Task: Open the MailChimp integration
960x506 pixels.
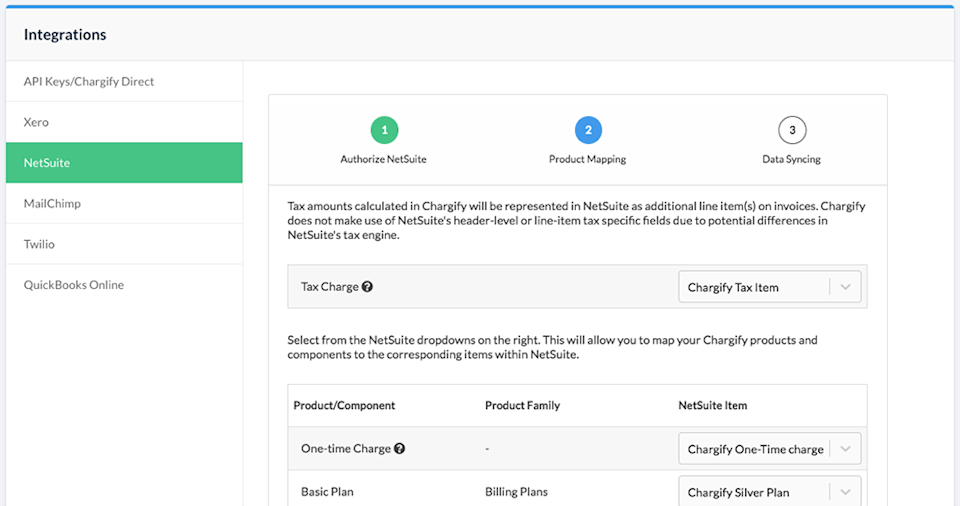Action: coord(124,203)
